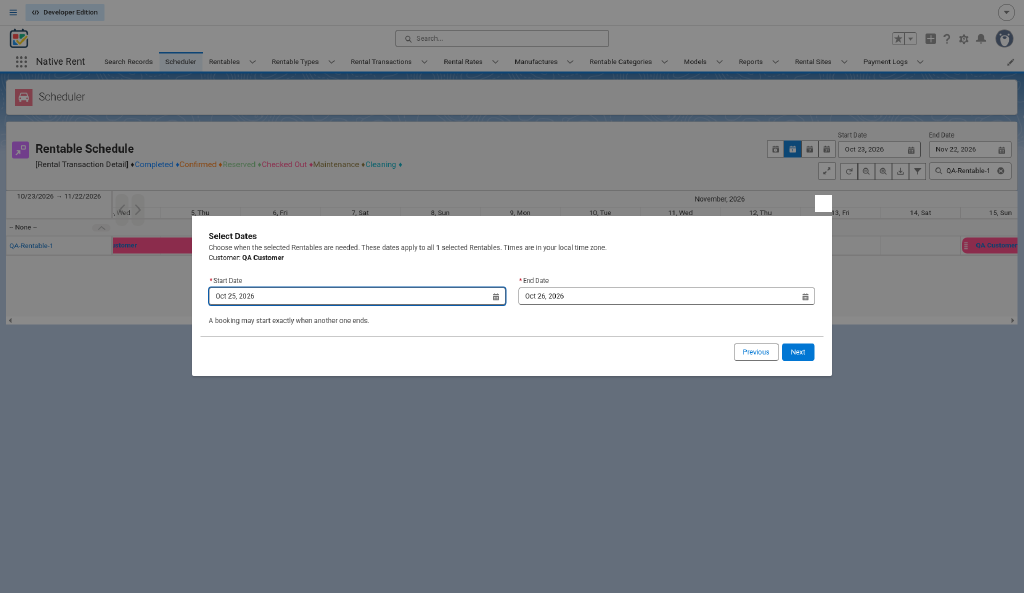Go back with the Previous button
This screenshot has height=593, width=1024.
756,352
